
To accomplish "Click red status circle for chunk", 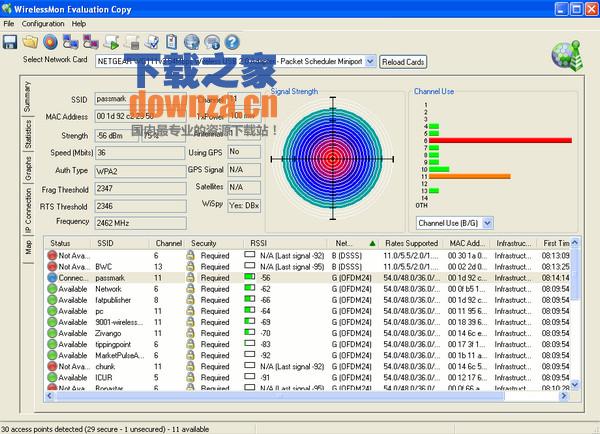I will (x=52, y=366).
